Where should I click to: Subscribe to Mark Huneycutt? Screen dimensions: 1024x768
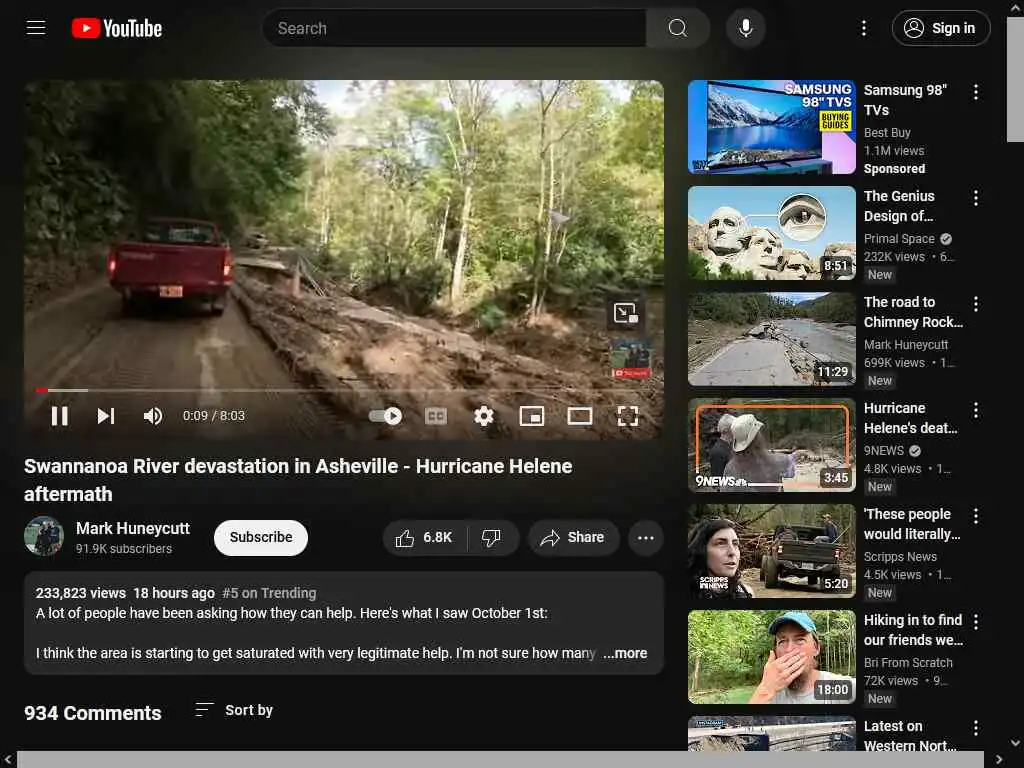(x=261, y=537)
